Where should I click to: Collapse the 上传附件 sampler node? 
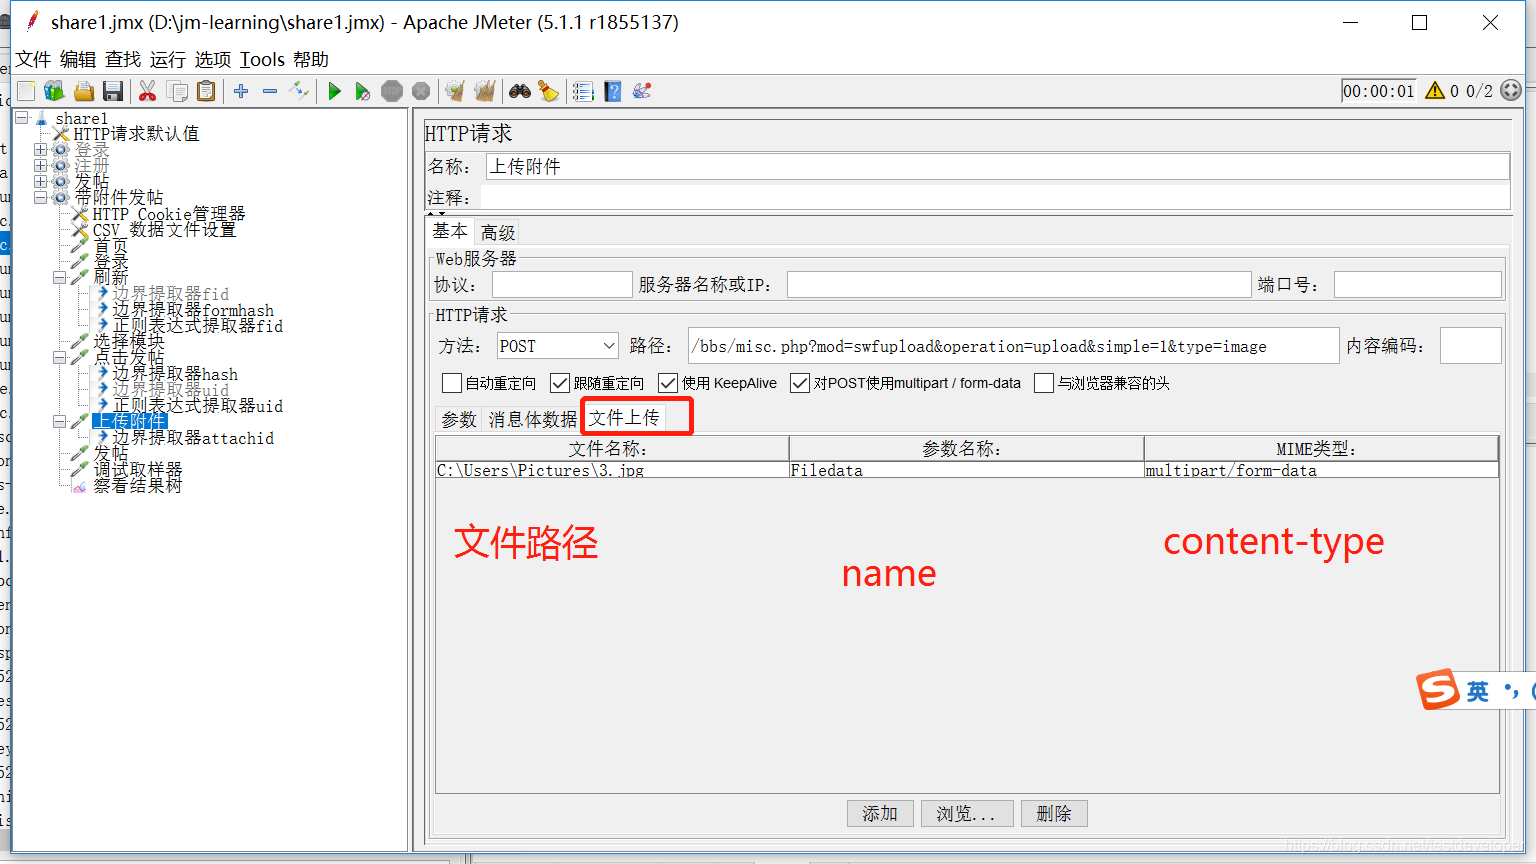coord(60,422)
